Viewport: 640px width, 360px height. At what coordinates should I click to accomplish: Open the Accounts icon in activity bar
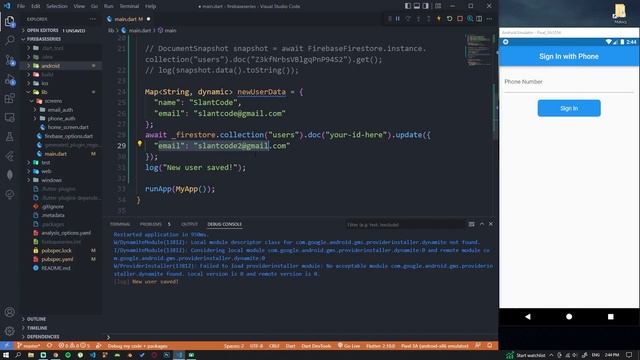(x=10, y=312)
